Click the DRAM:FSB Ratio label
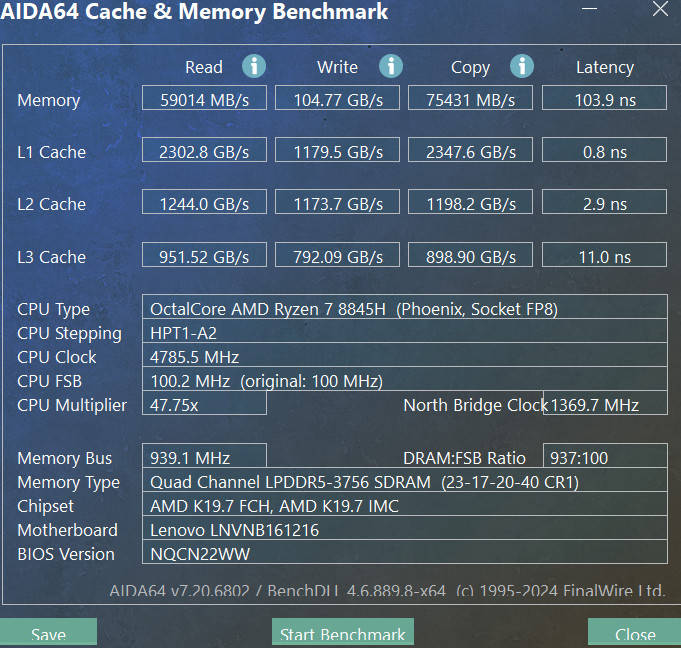Image resolution: width=681 pixels, height=648 pixels. pos(464,458)
